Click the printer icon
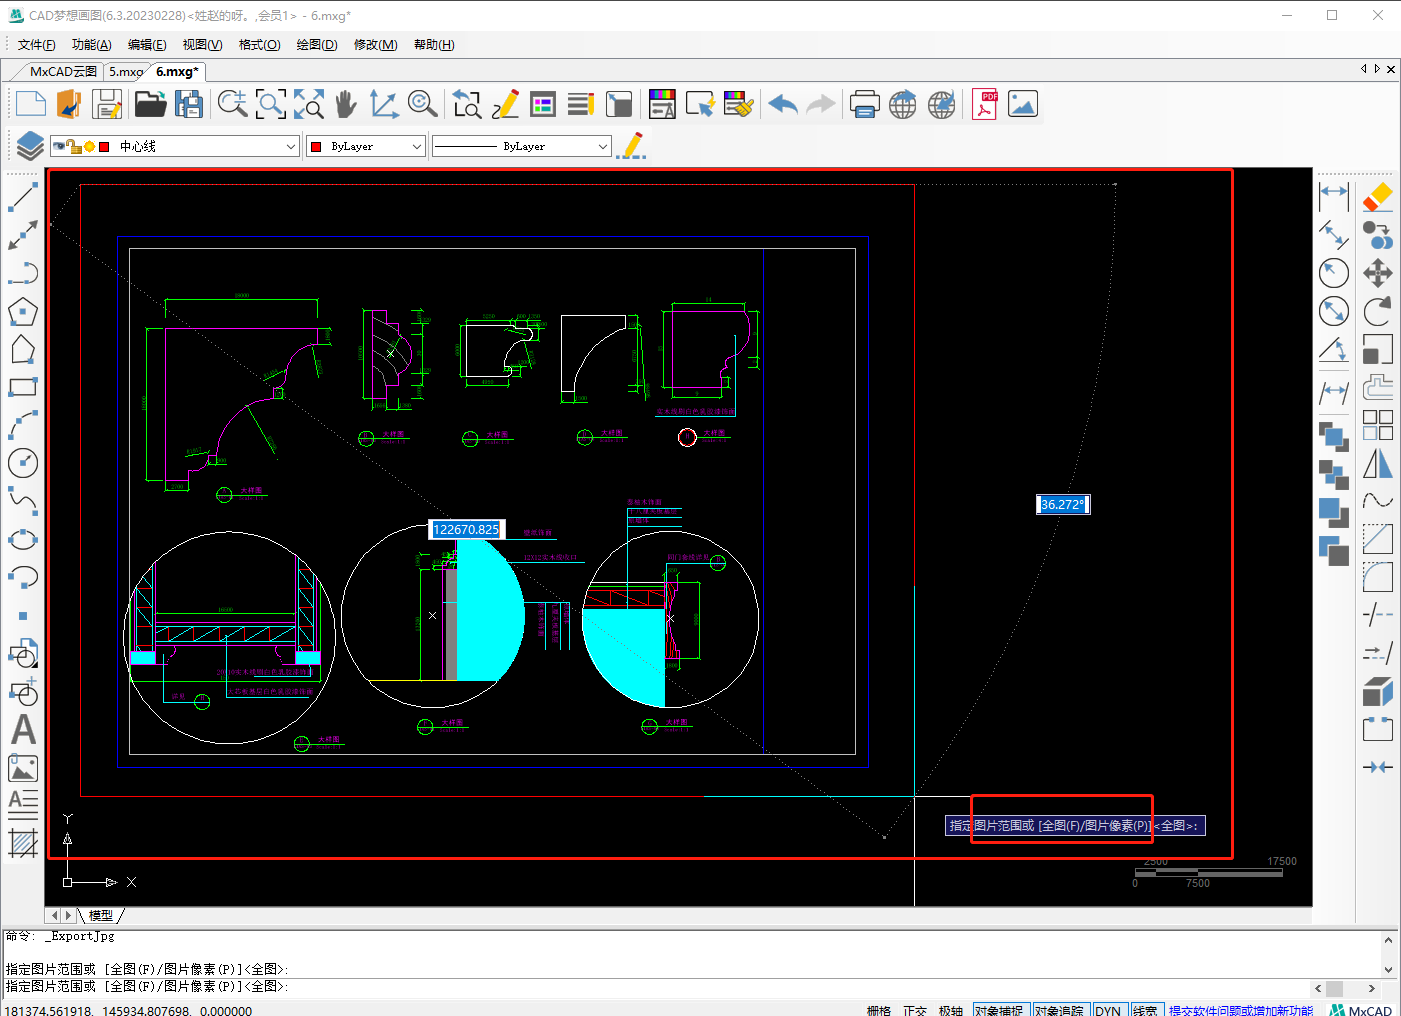1401x1016 pixels. coord(864,104)
